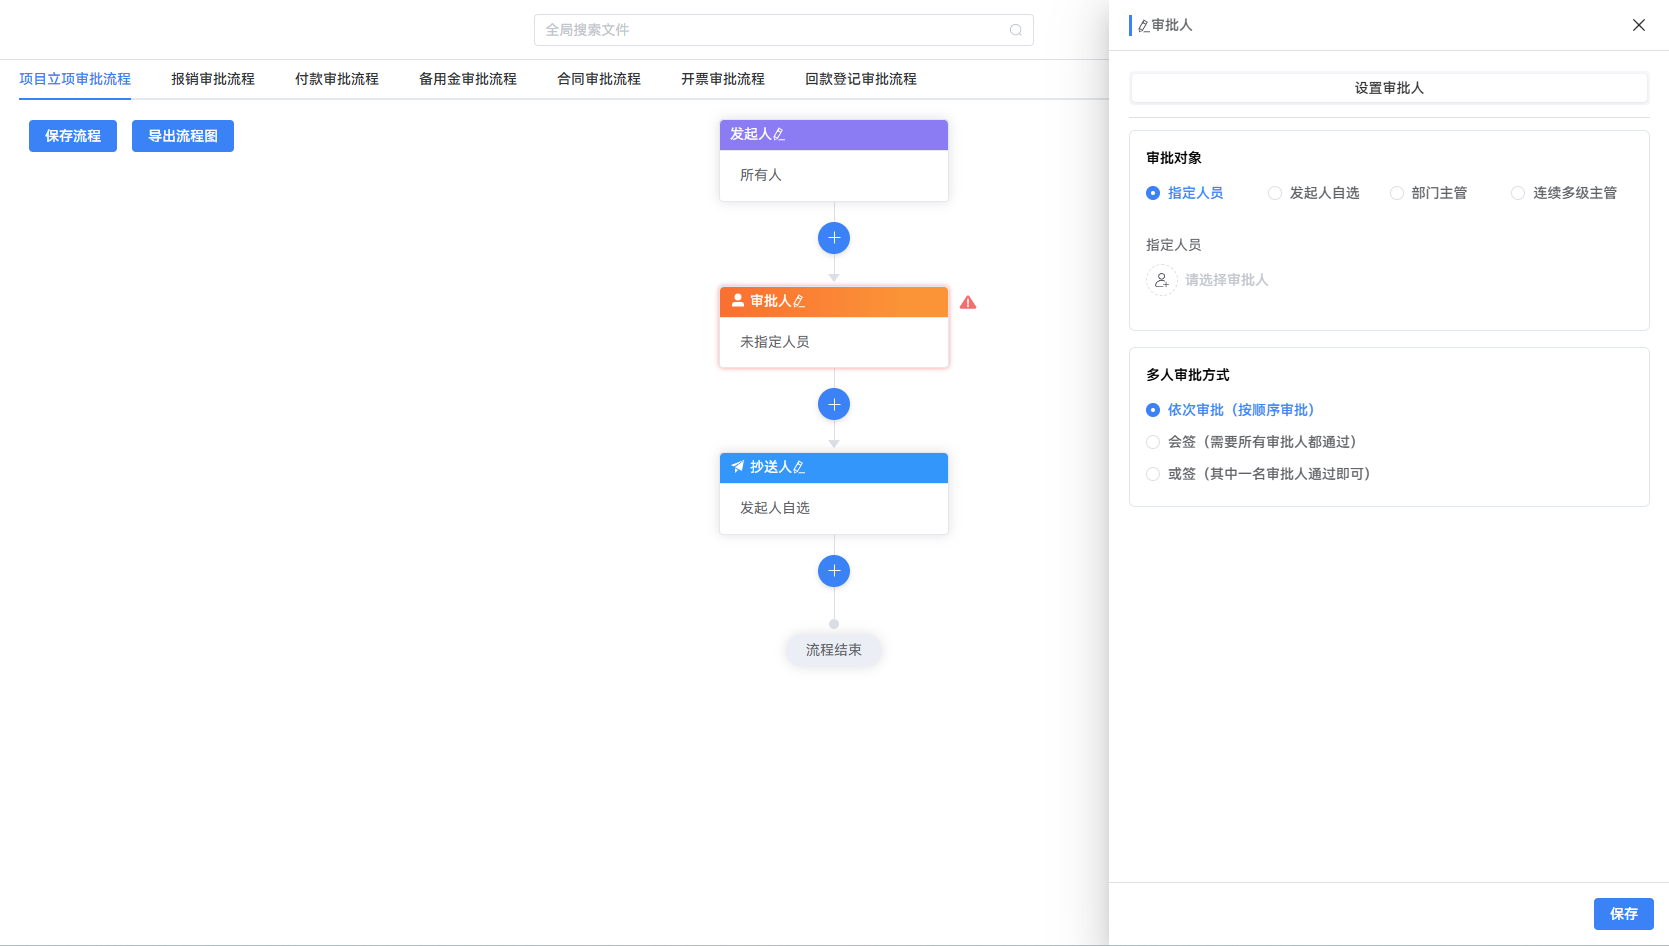Click the search icon in the global search box

1015,30
